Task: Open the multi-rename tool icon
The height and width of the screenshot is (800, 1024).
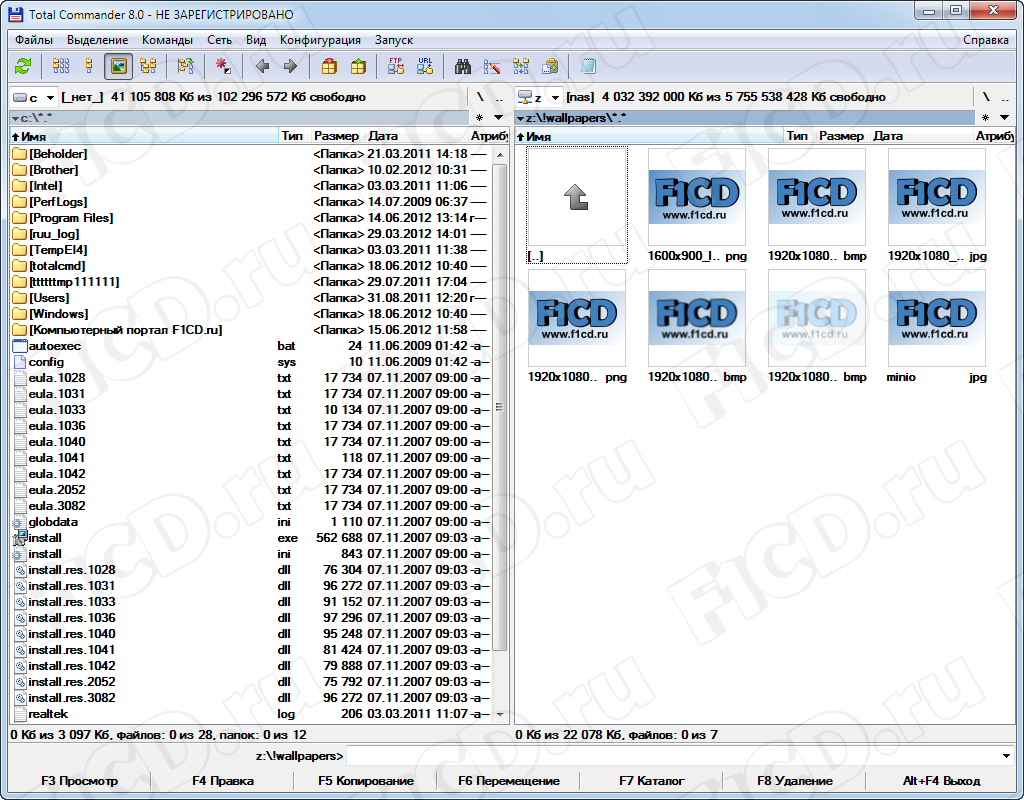Action: click(492, 66)
